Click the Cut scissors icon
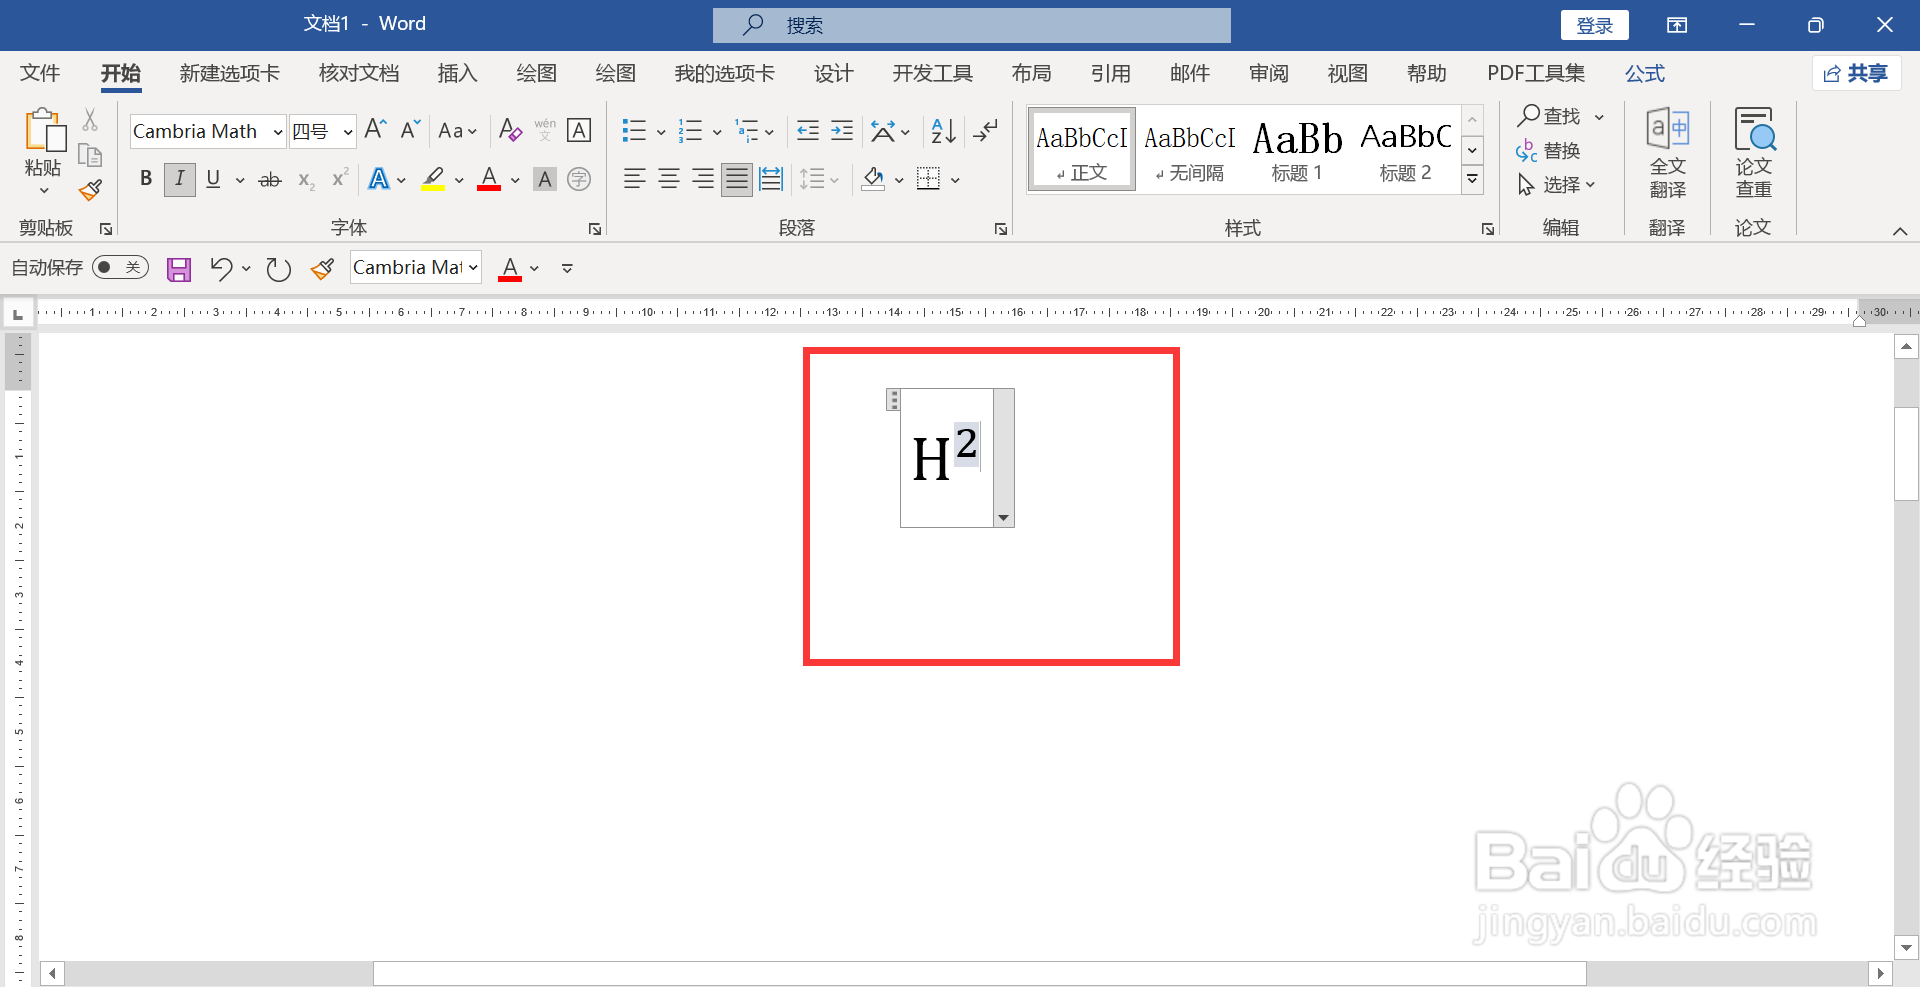Screen dimensions: 1920x987 90,120
